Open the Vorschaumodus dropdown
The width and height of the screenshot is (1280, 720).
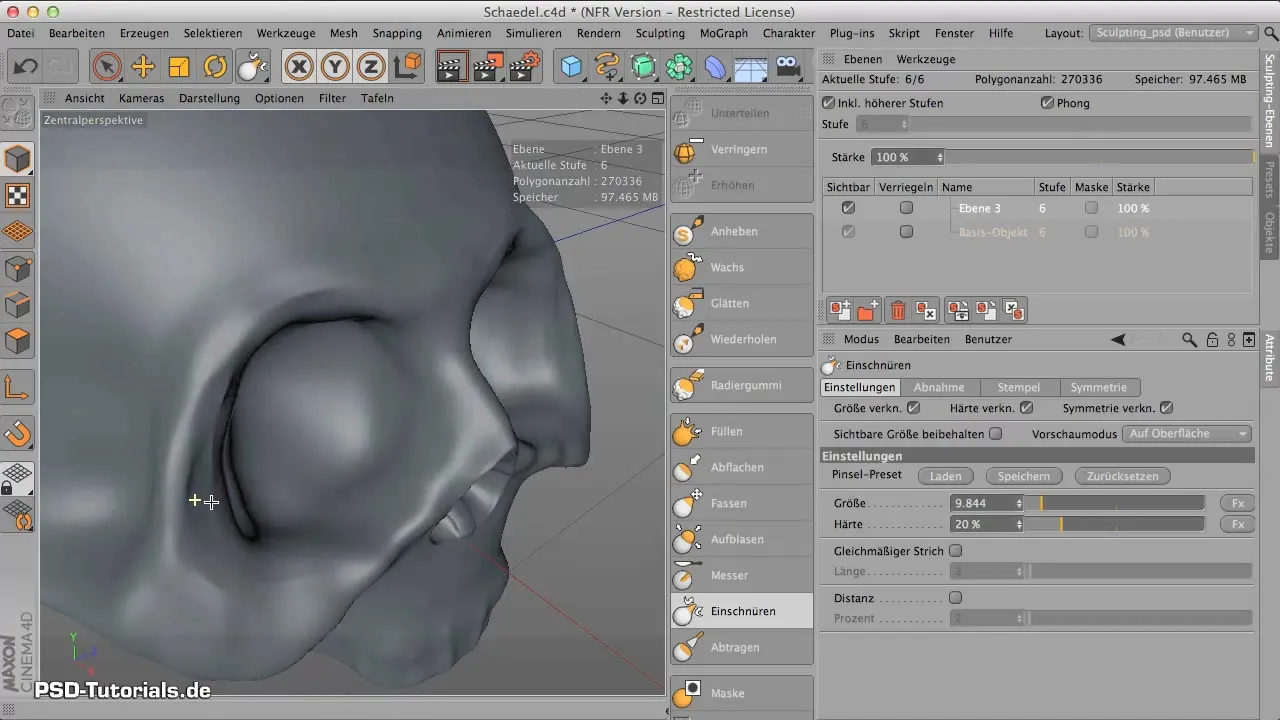tap(1187, 434)
